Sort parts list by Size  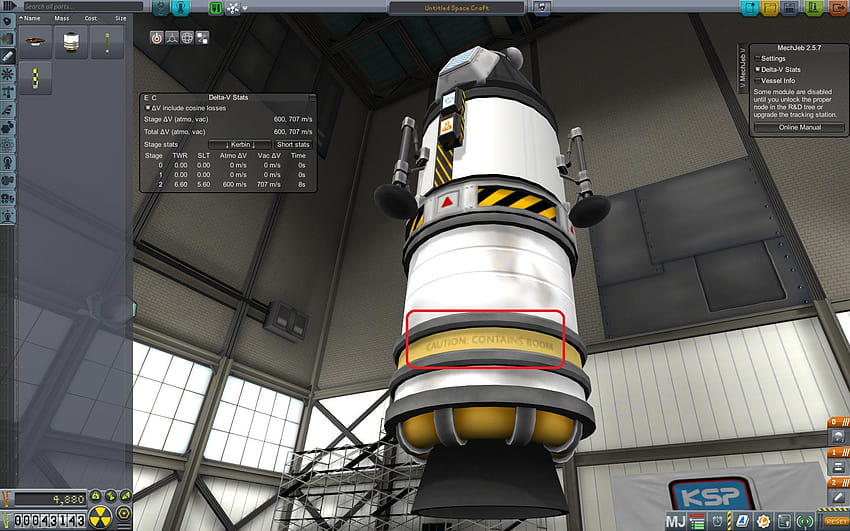(x=120, y=18)
